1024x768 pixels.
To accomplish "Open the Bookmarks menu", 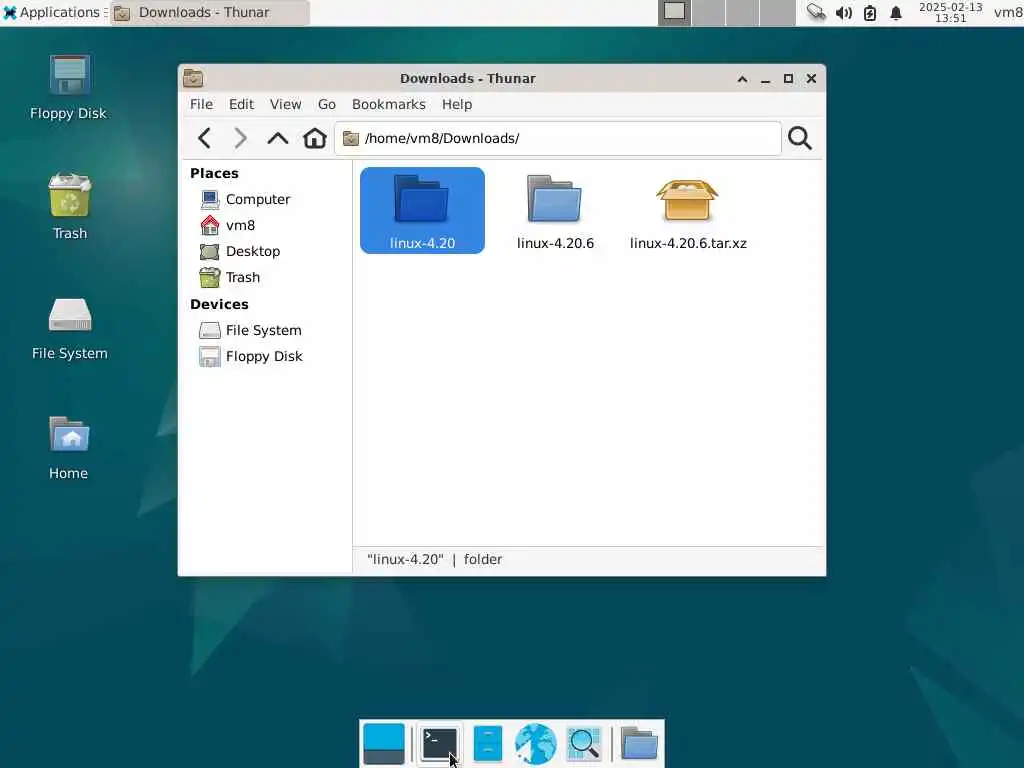I will click(389, 104).
